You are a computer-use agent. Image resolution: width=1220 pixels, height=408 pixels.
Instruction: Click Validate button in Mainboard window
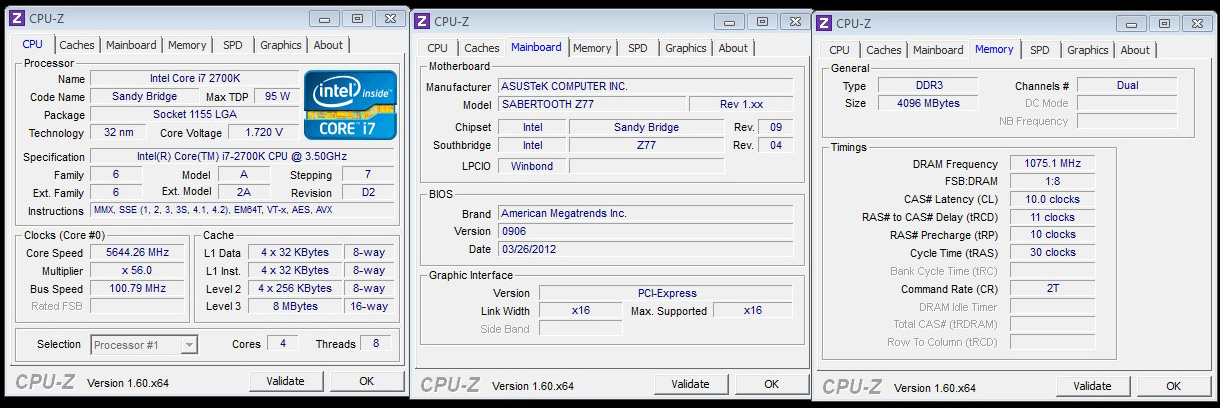click(x=691, y=384)
